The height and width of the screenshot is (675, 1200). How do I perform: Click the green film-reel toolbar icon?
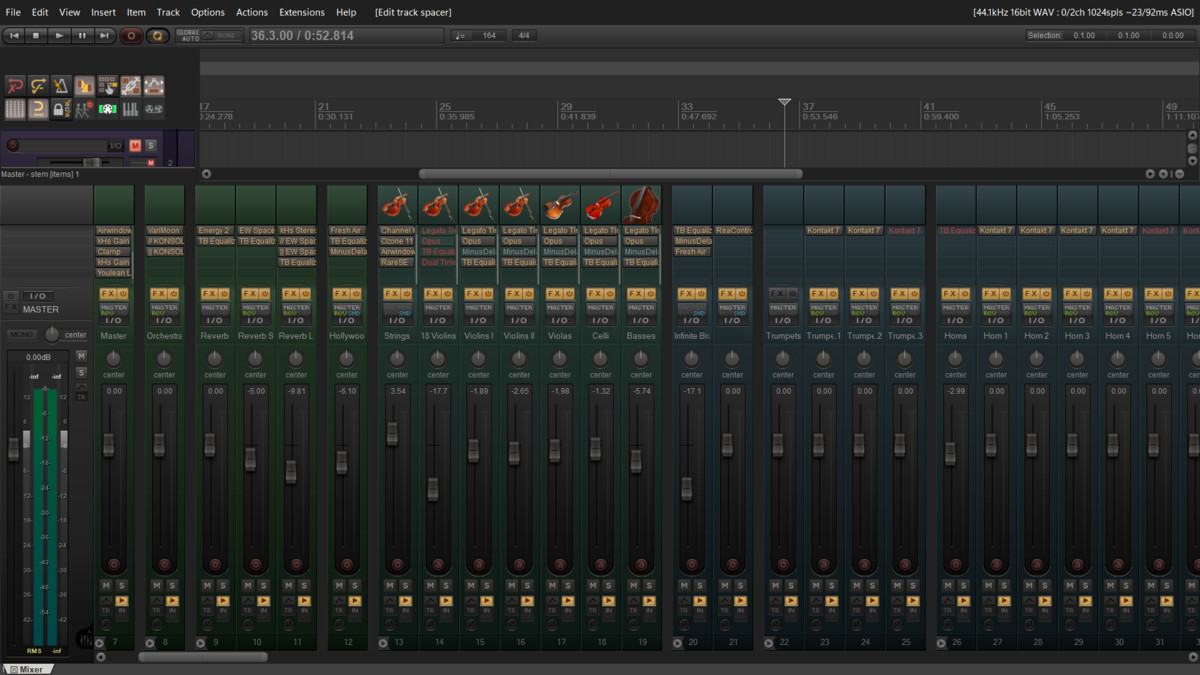click(x=107, y=109)
